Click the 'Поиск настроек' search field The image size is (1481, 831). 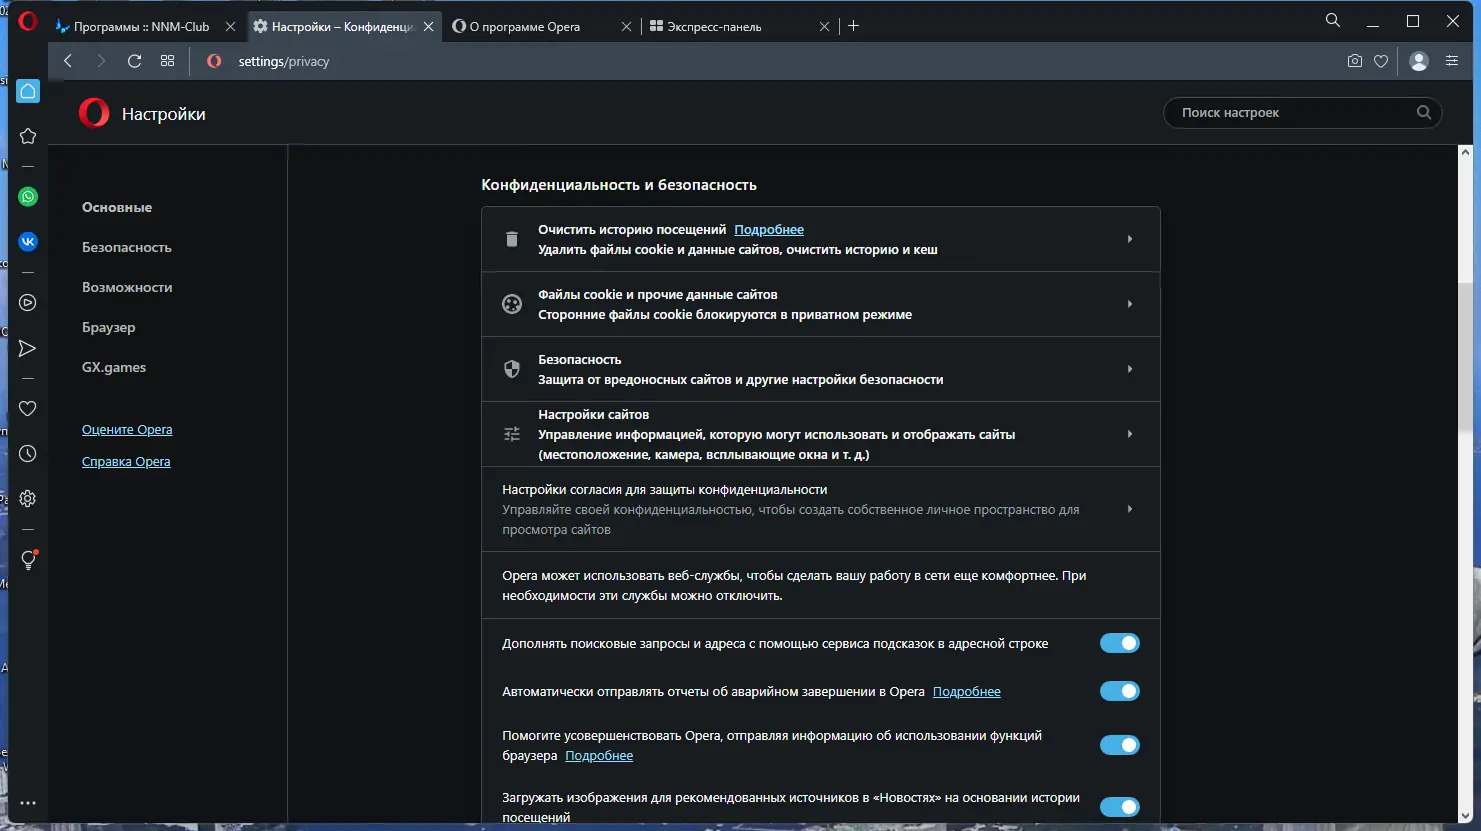click(1295, 113)
